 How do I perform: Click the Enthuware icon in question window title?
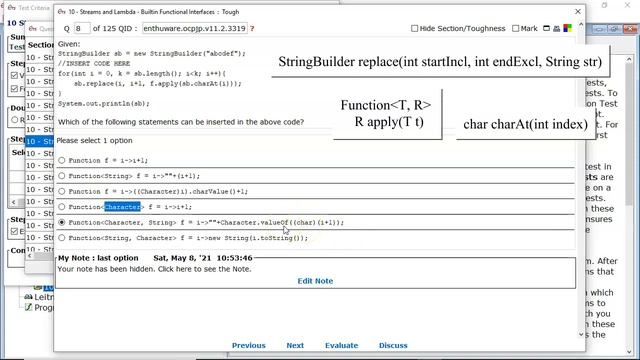pyautogui.click(x=62, y=12)
